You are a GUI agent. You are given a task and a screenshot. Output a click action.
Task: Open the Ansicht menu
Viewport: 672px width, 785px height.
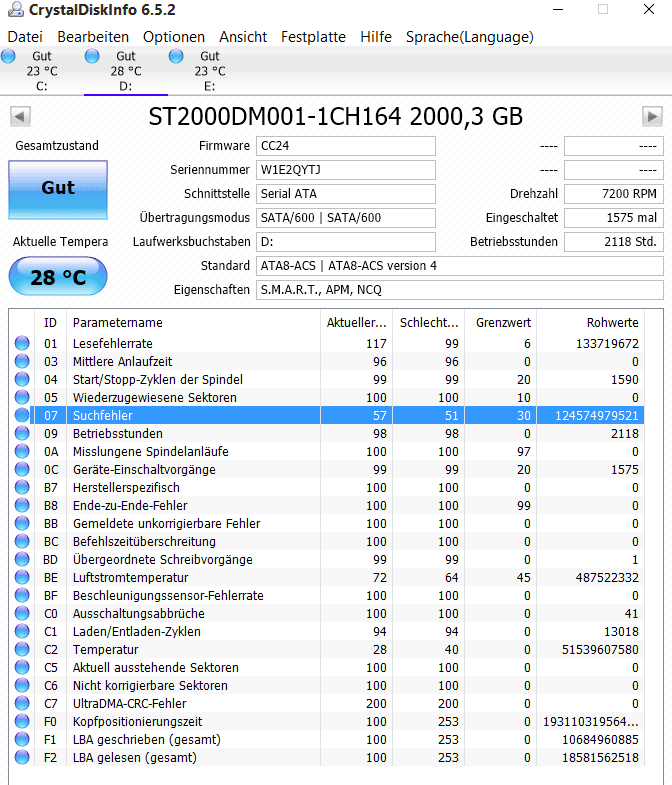point(243,37)
